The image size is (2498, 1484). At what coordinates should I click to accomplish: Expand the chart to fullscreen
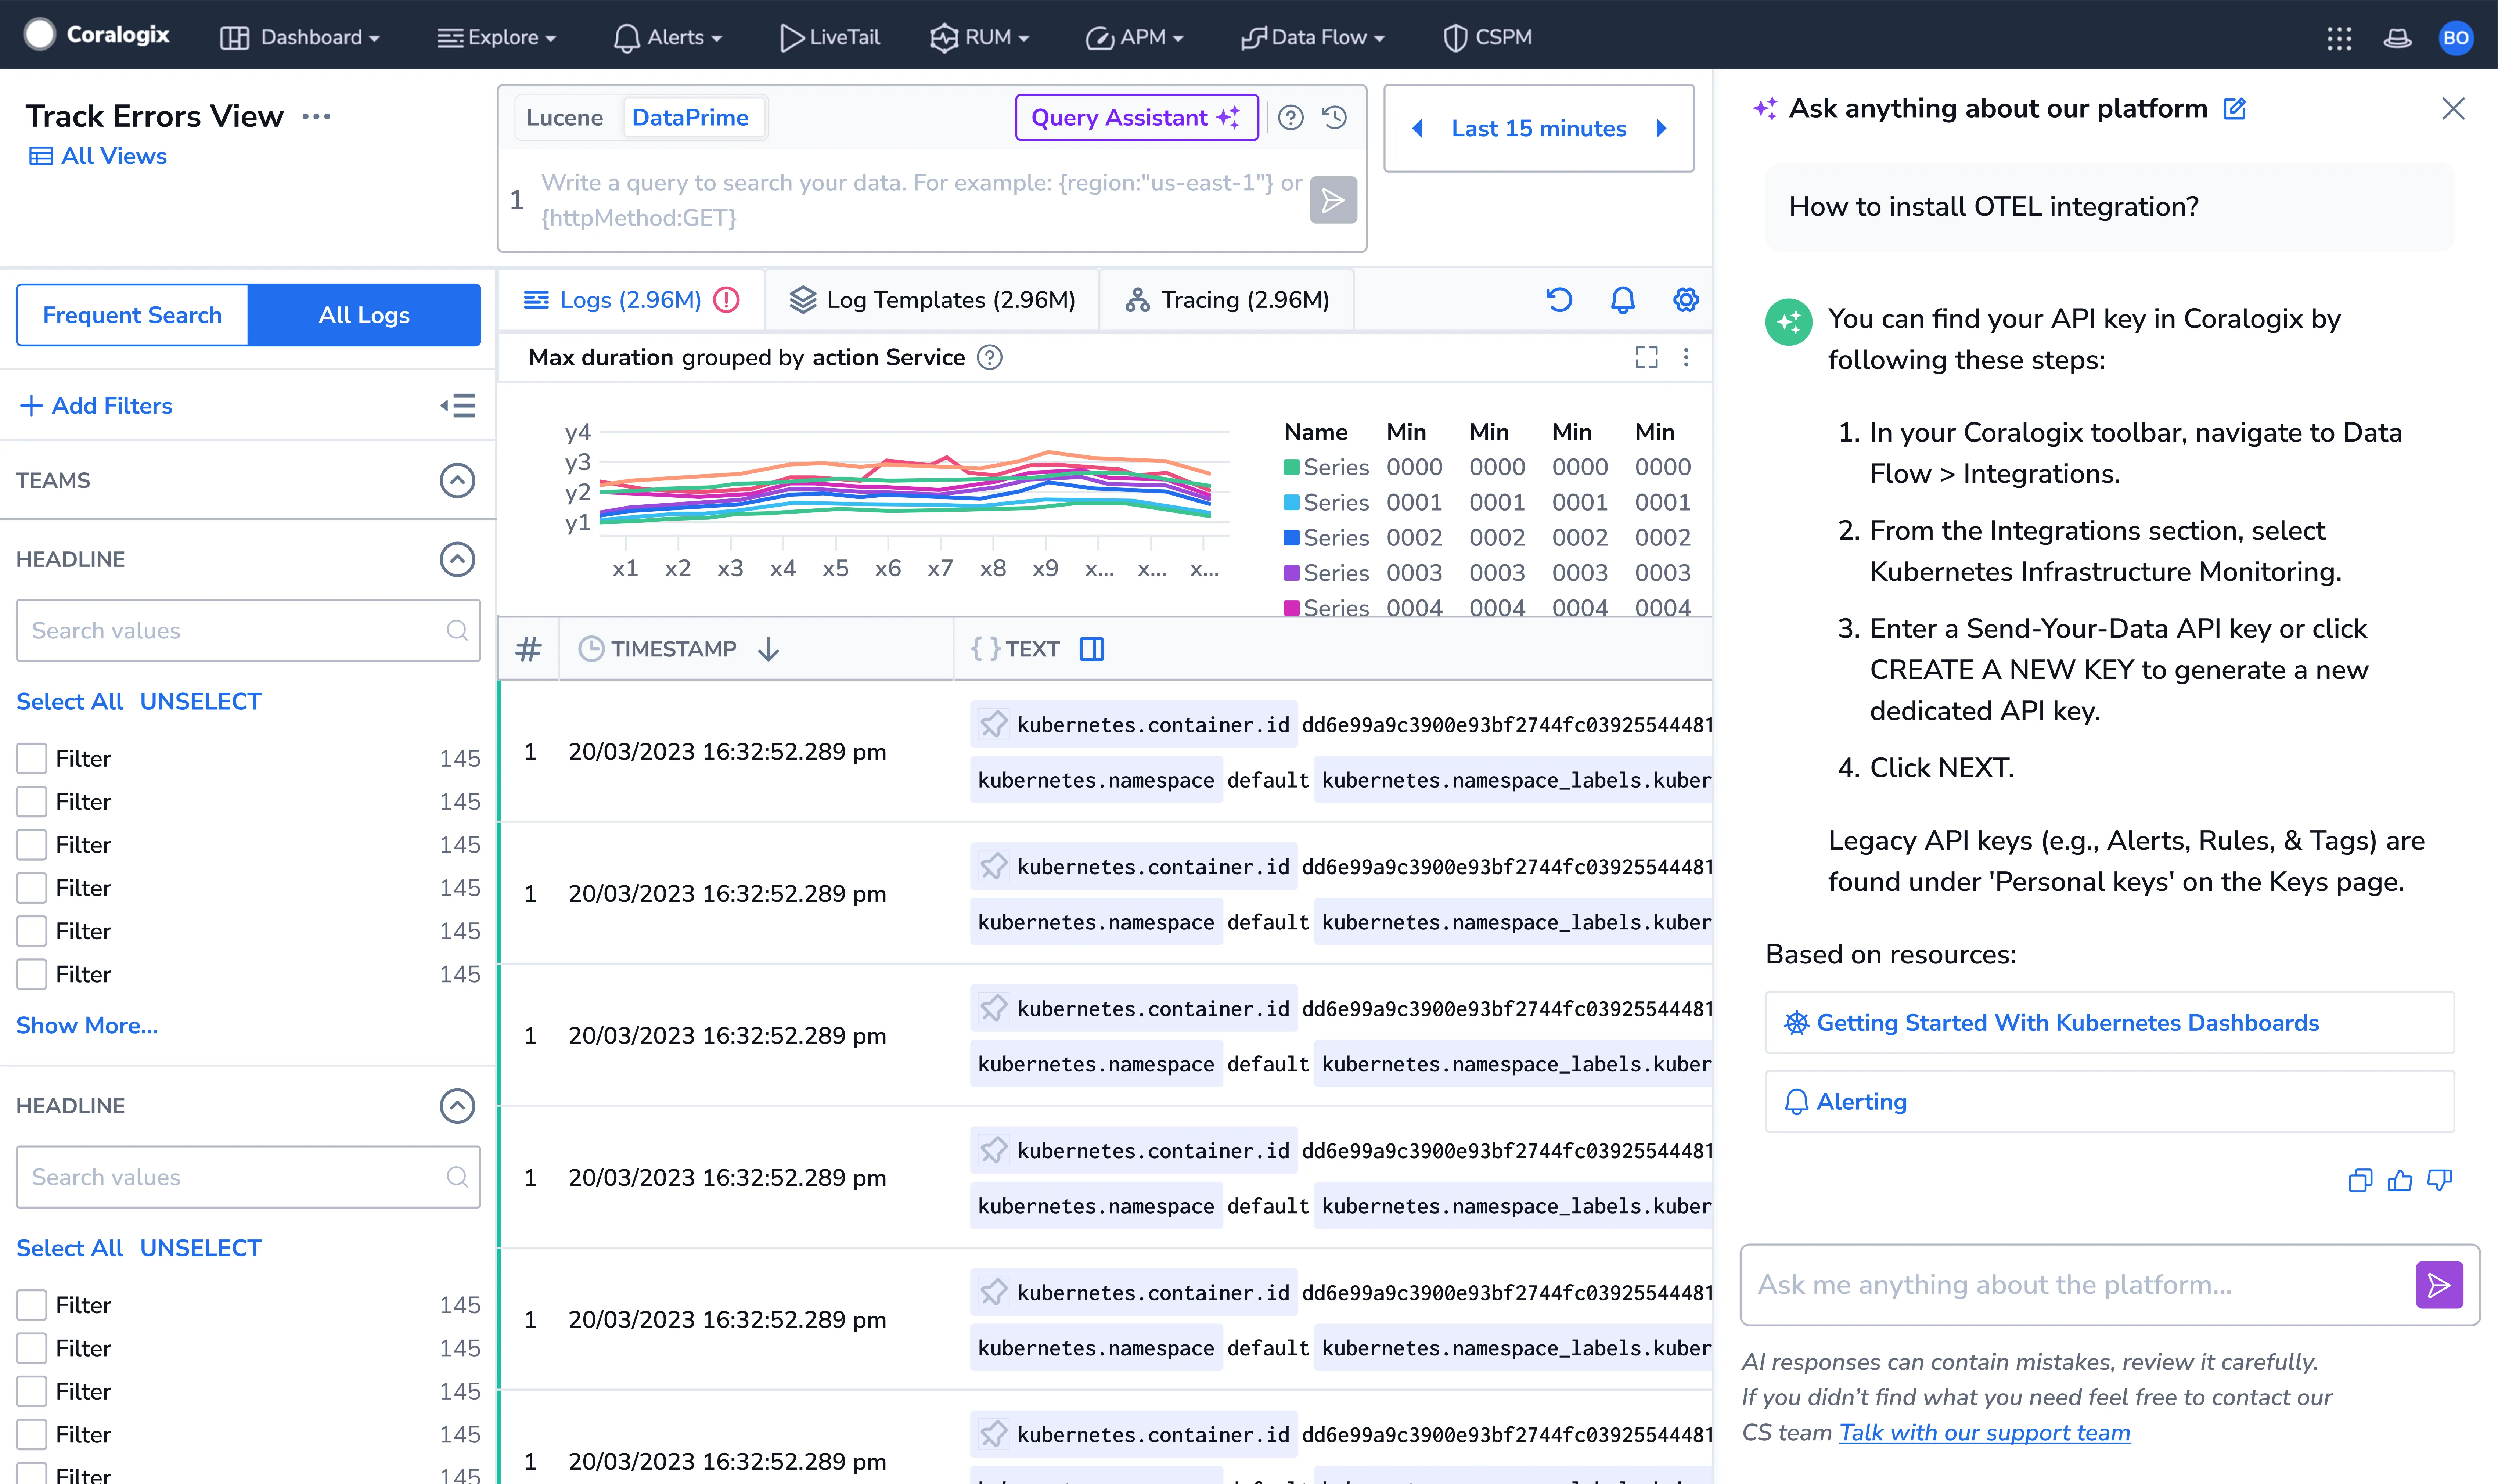(x=1646, y=357)
